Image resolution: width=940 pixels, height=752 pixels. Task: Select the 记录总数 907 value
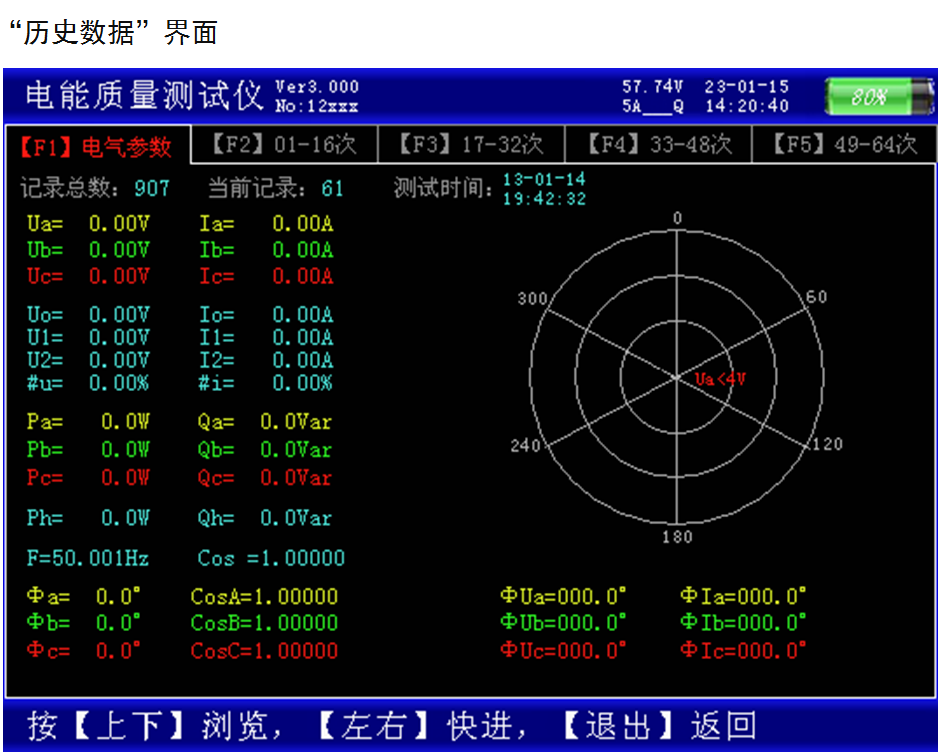(x=152, y=188)
